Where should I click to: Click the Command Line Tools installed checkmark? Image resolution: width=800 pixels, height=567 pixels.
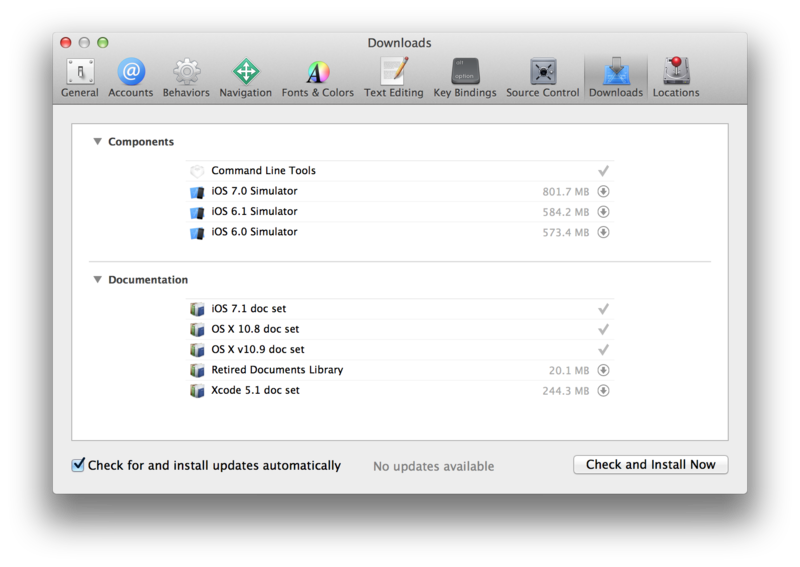[x=604, y=171]
